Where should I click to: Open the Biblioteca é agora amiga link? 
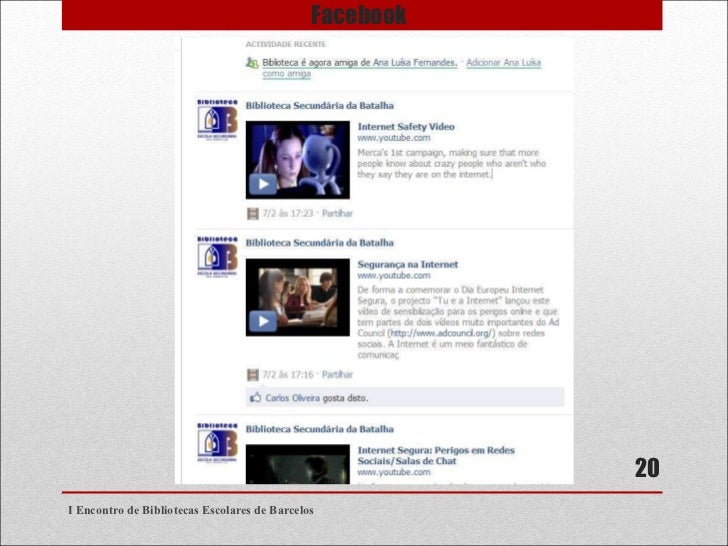(x=360, y=63)
